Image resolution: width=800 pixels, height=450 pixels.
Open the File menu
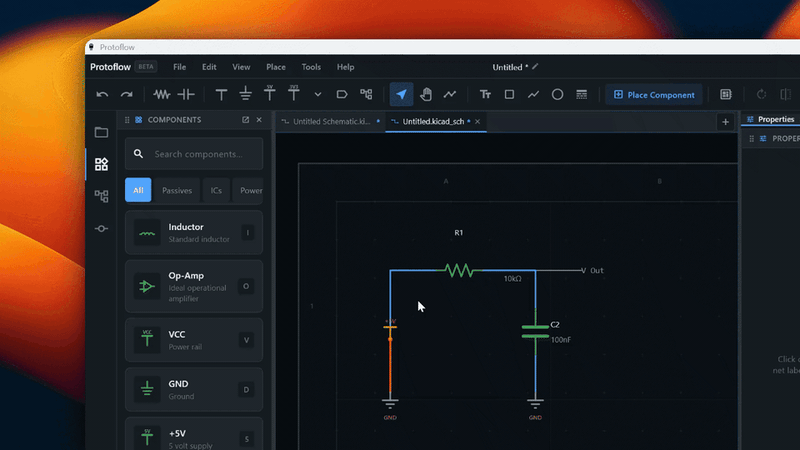(180, 67)
